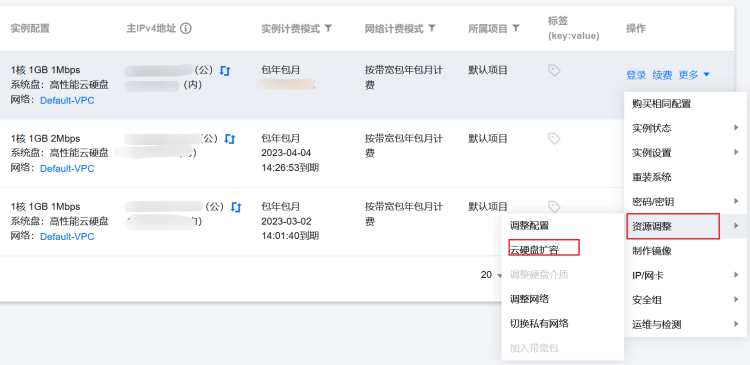Click the IP switch icon in first row

225,71
